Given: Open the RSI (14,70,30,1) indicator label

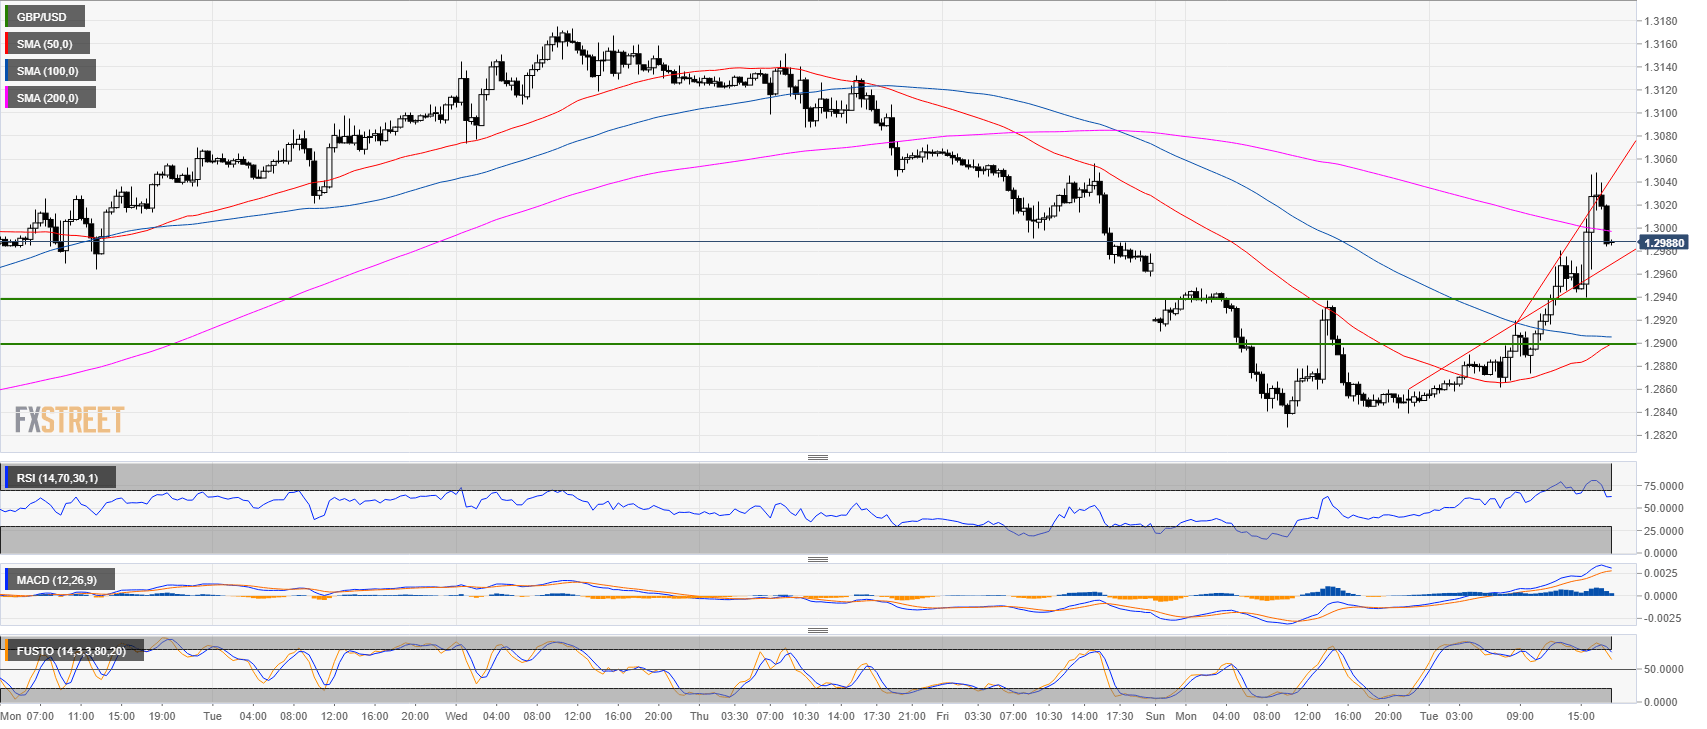Looking at the screenshot, I should 58,478.
